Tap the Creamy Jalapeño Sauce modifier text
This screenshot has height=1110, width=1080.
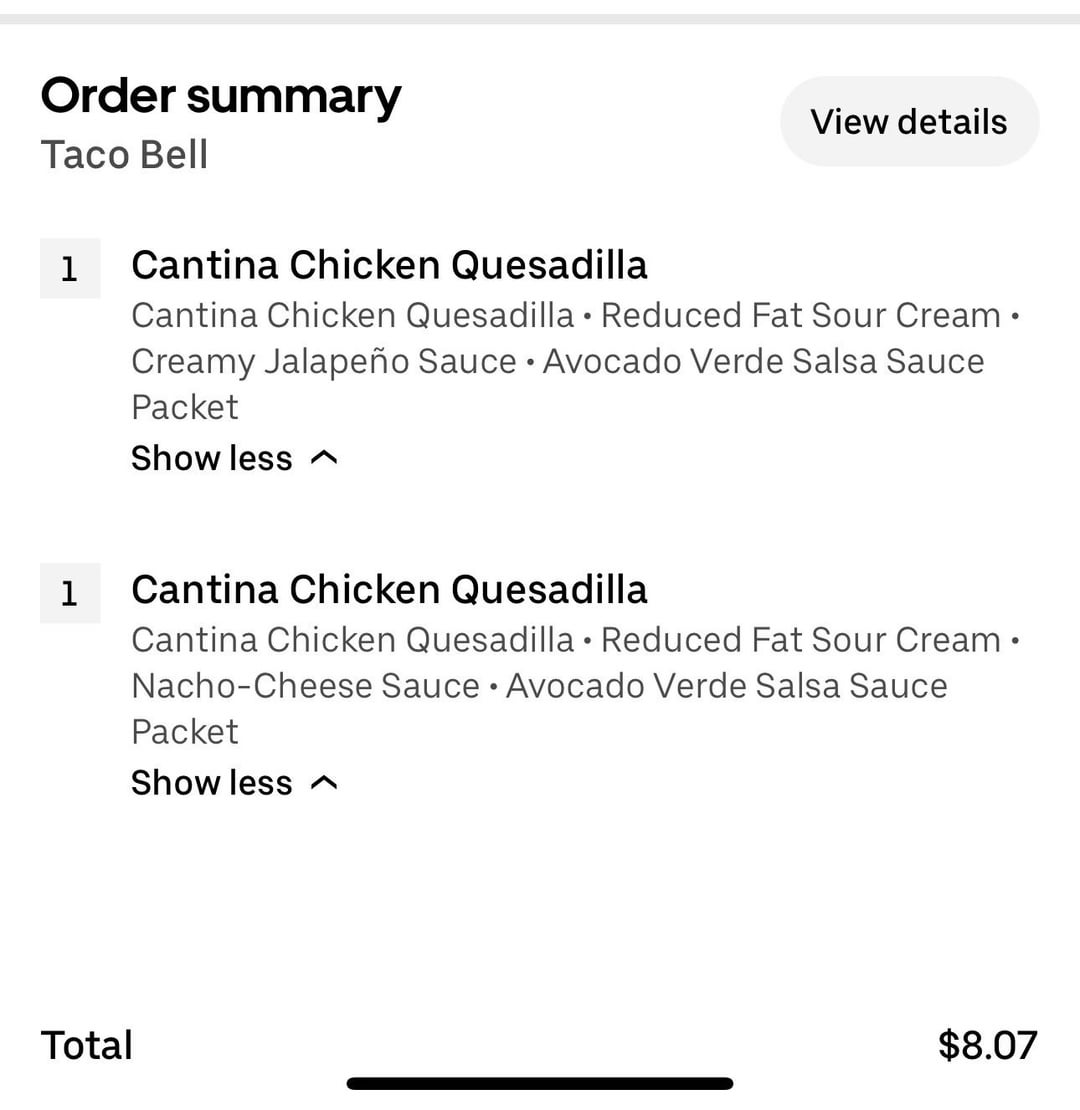tap(324, 361)
